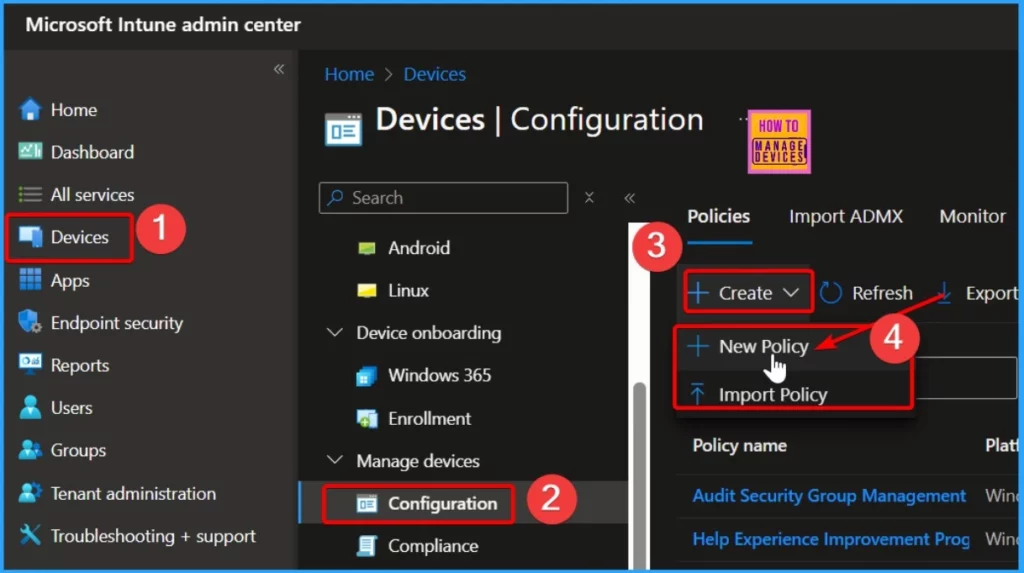Collapse the Manage devices section
The image size is (1024, 573).
pos(334,461)
